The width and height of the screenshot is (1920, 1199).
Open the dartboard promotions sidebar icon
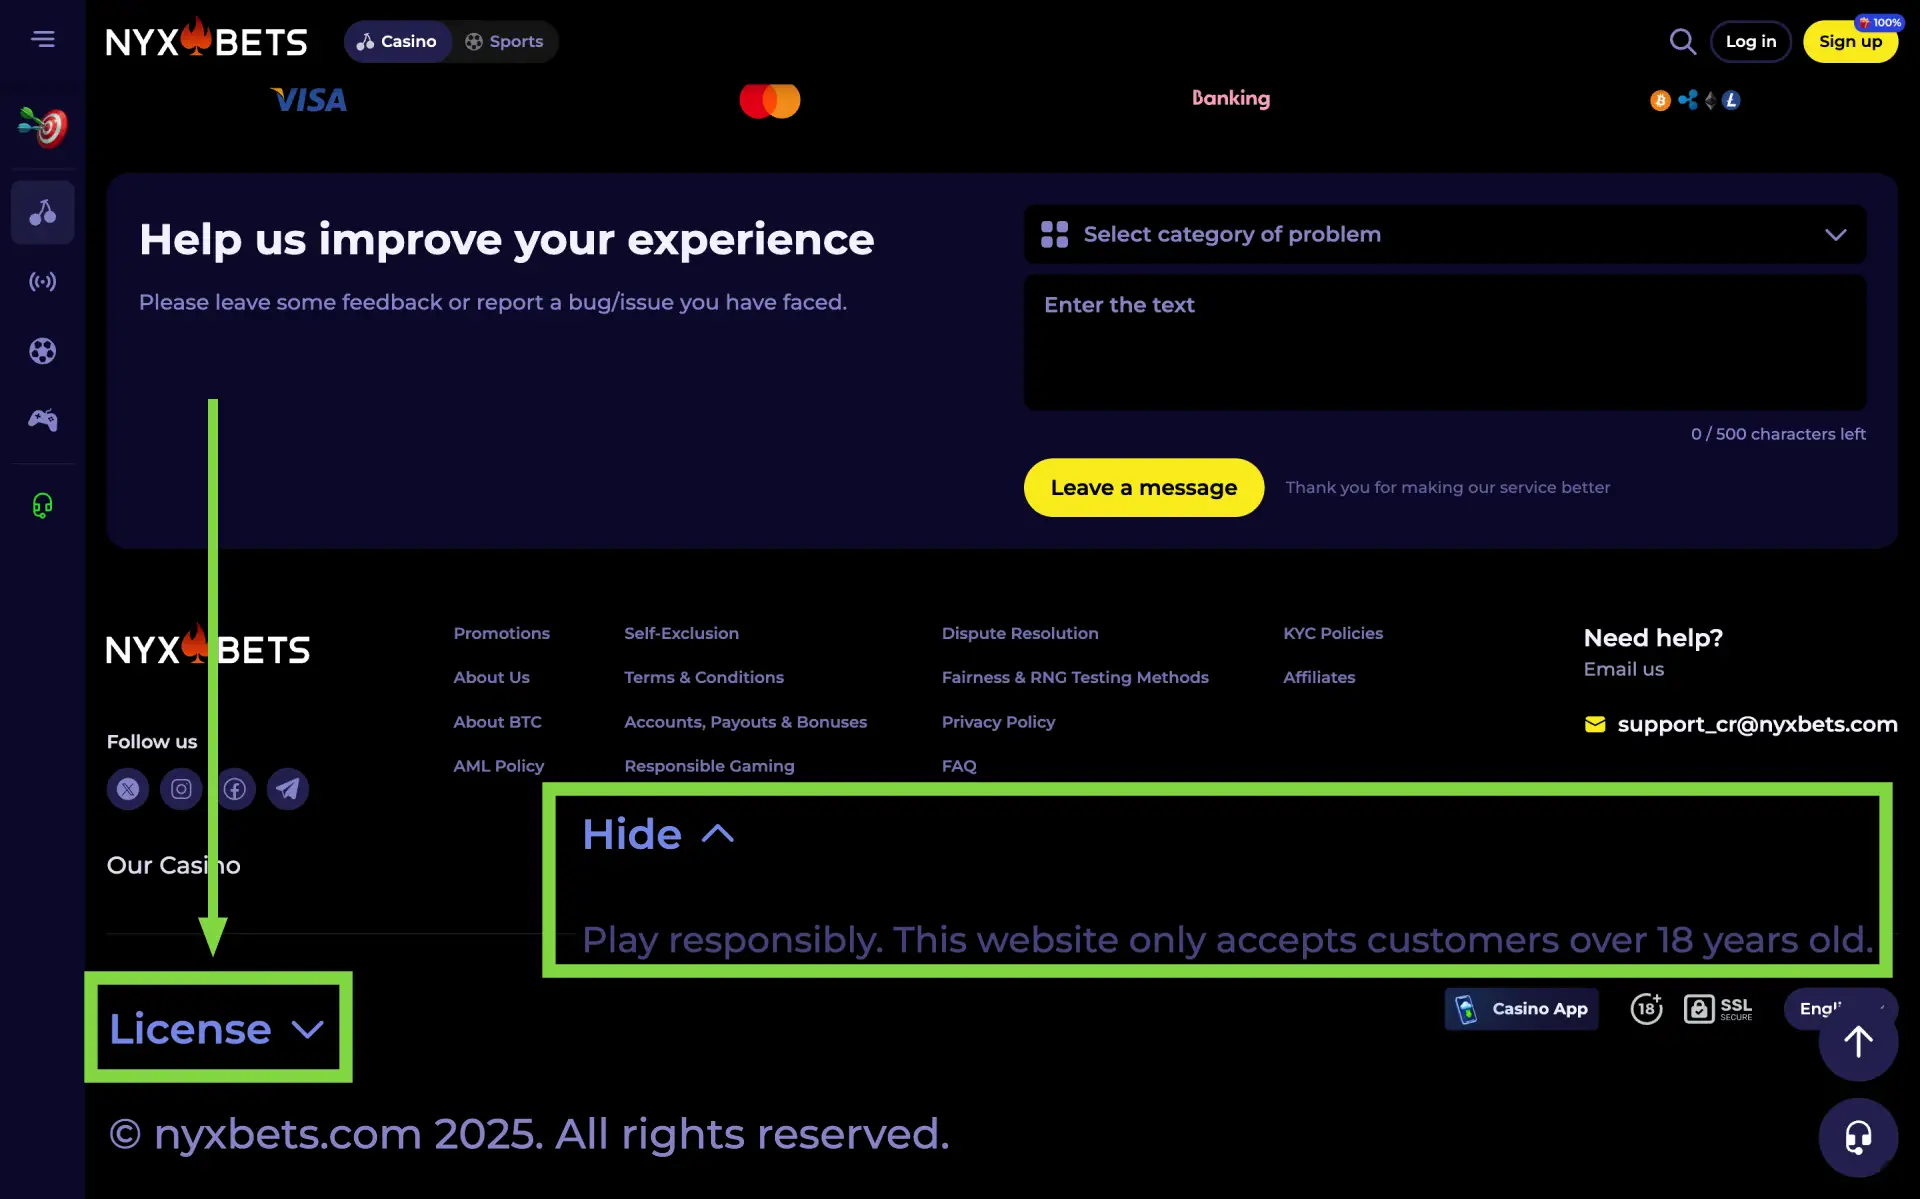point(43,126)
